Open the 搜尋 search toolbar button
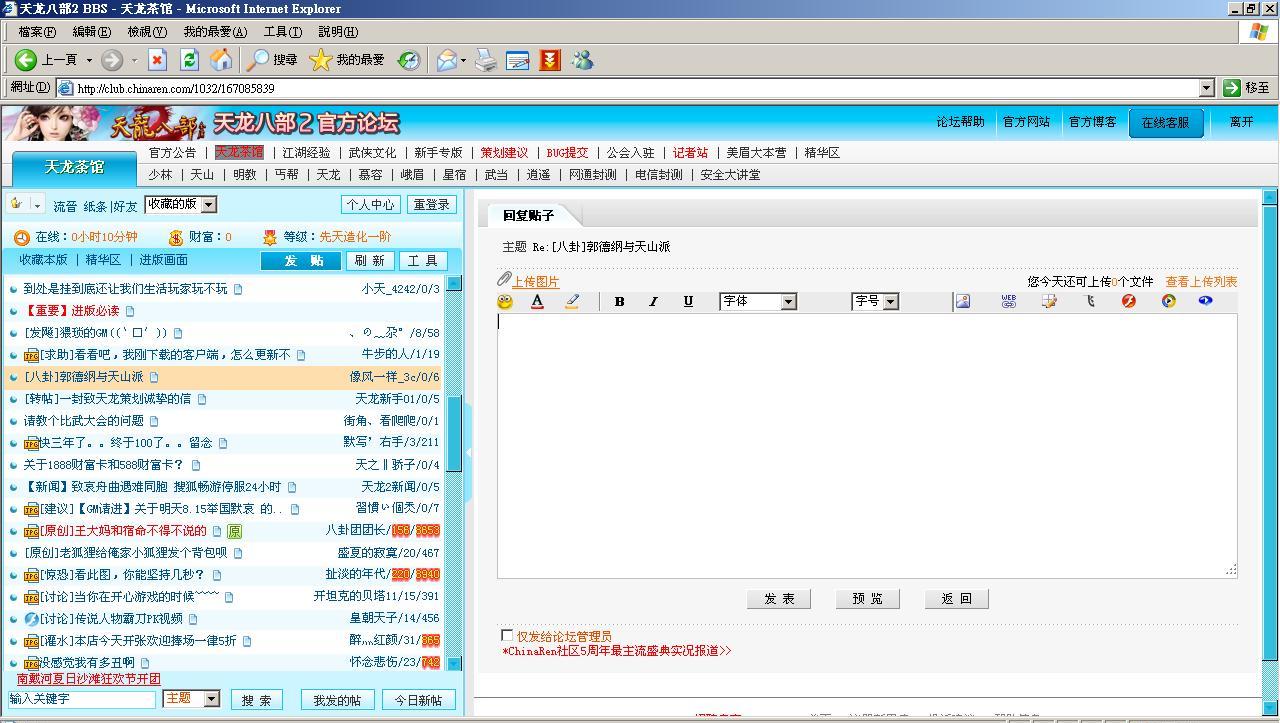The image size is (1280, 723). click(x=272, y=60)
